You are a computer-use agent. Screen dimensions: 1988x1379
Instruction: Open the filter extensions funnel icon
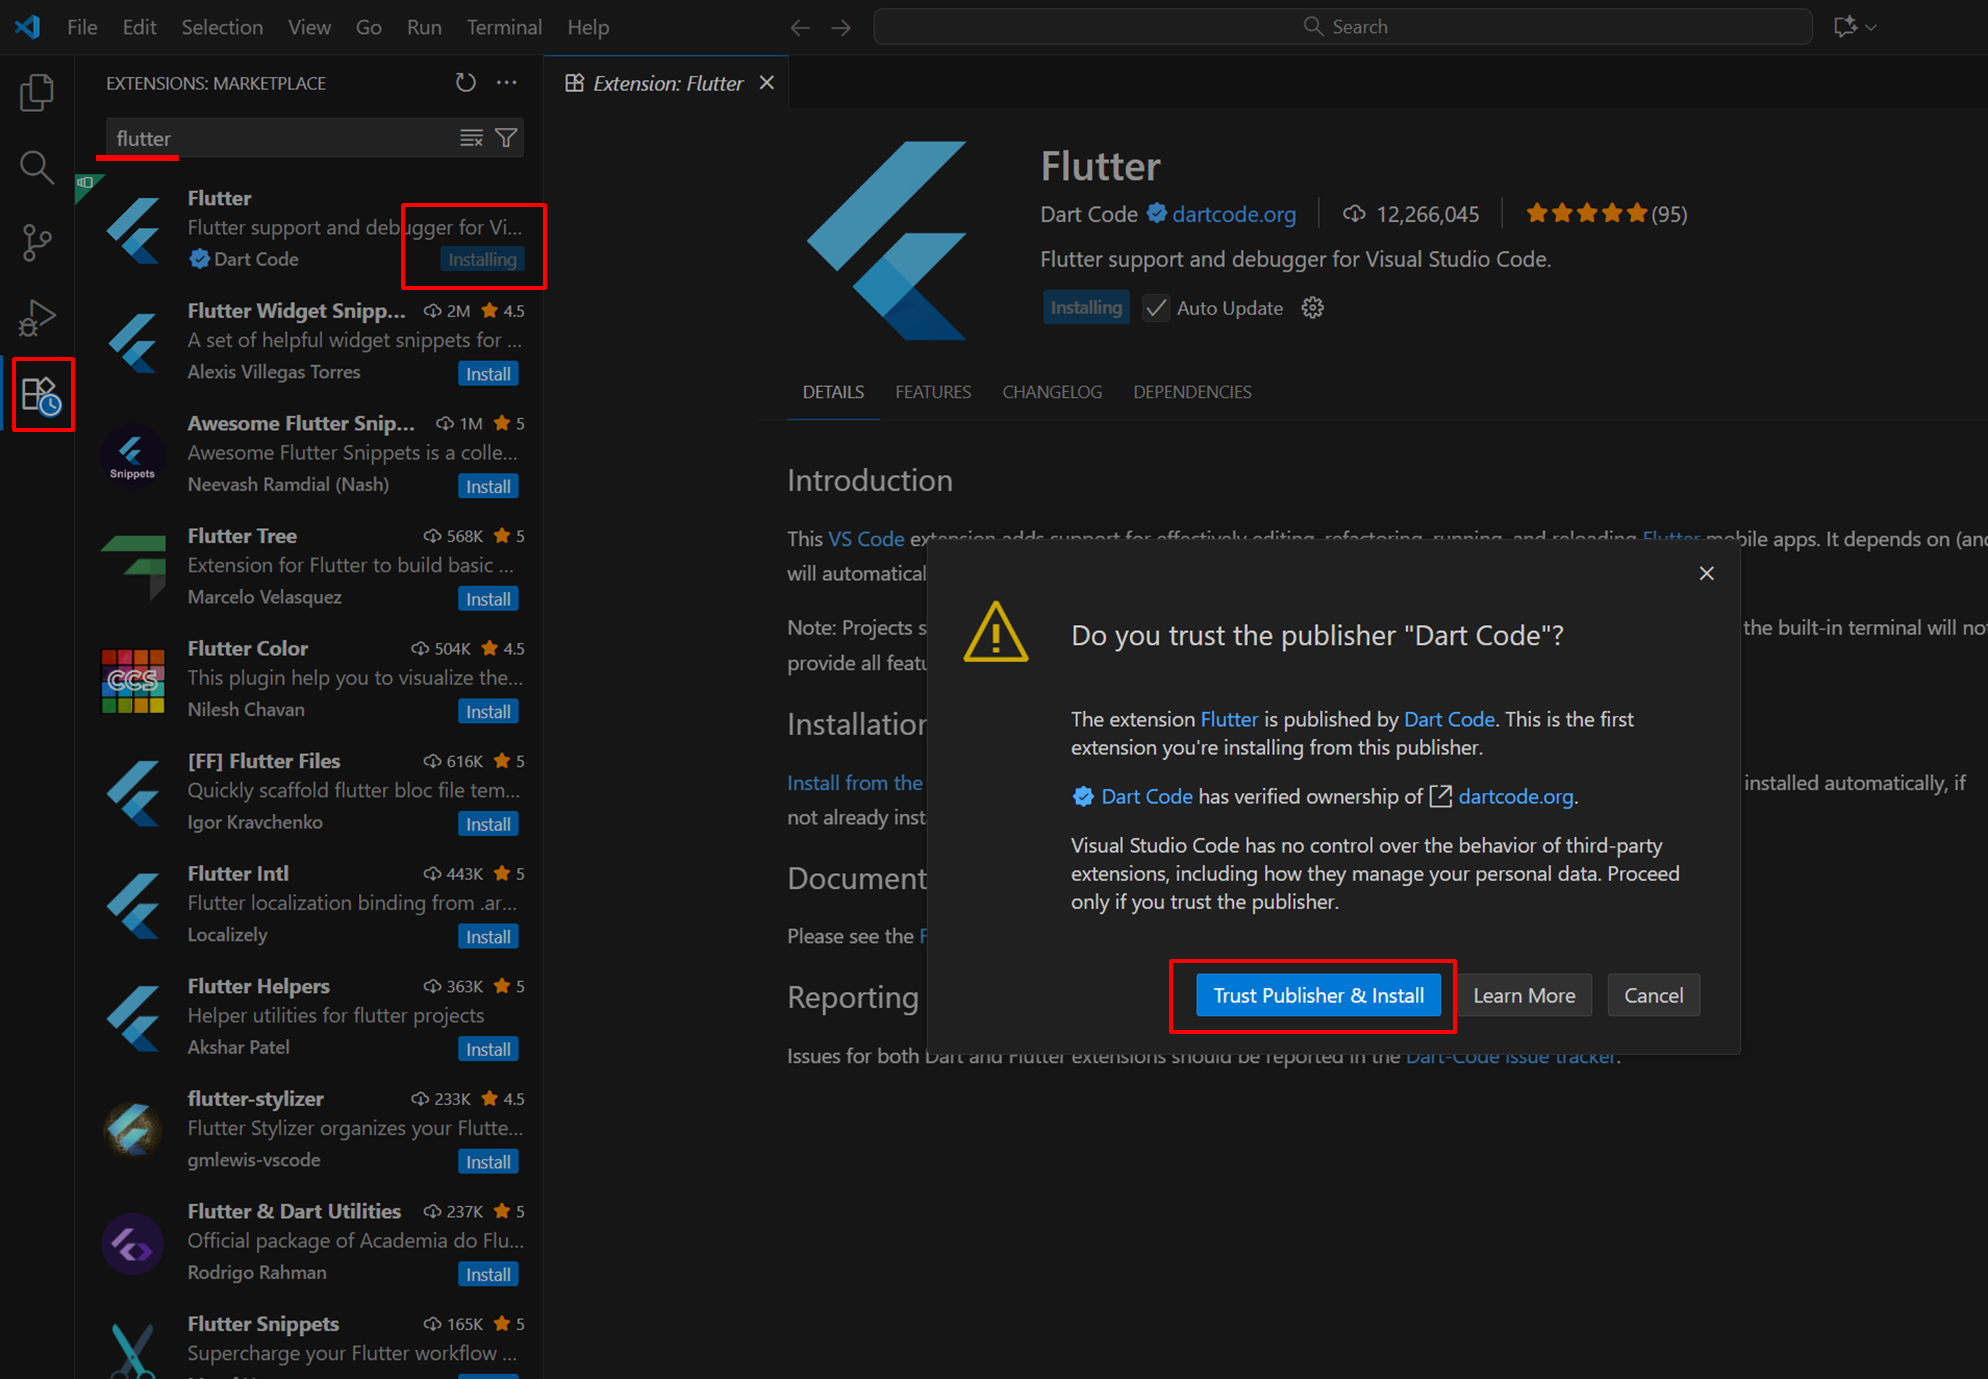point(507,138)
